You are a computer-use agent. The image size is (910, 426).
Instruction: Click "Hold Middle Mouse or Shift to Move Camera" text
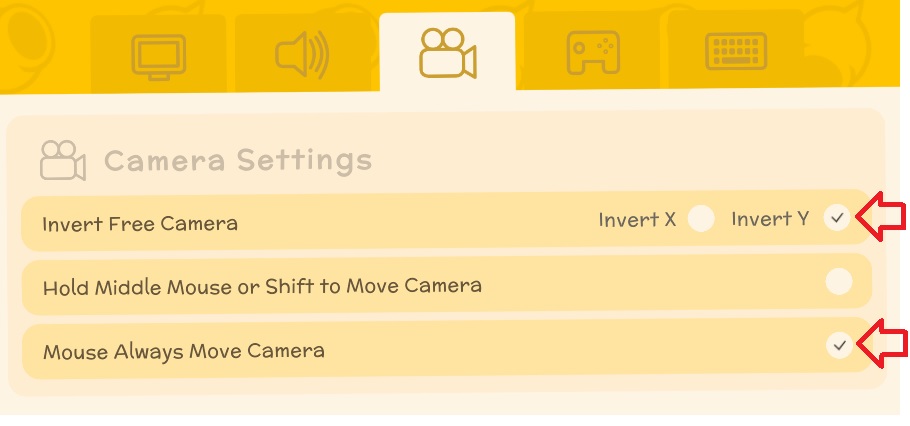262,287
